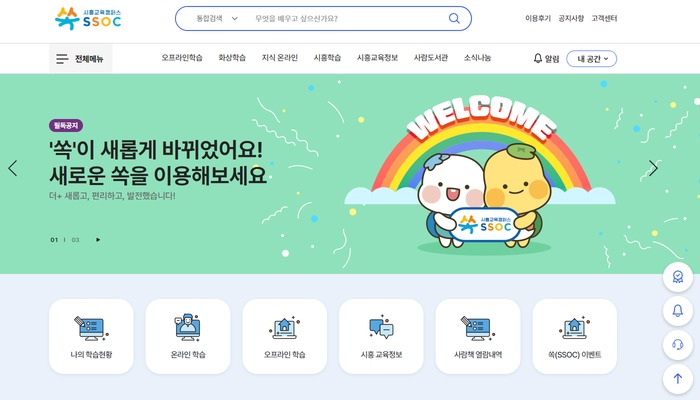Open the 전체메뉴 hamburger menu
The height and width of the screenshot is (400, 700).
click(x=80, y=58)
